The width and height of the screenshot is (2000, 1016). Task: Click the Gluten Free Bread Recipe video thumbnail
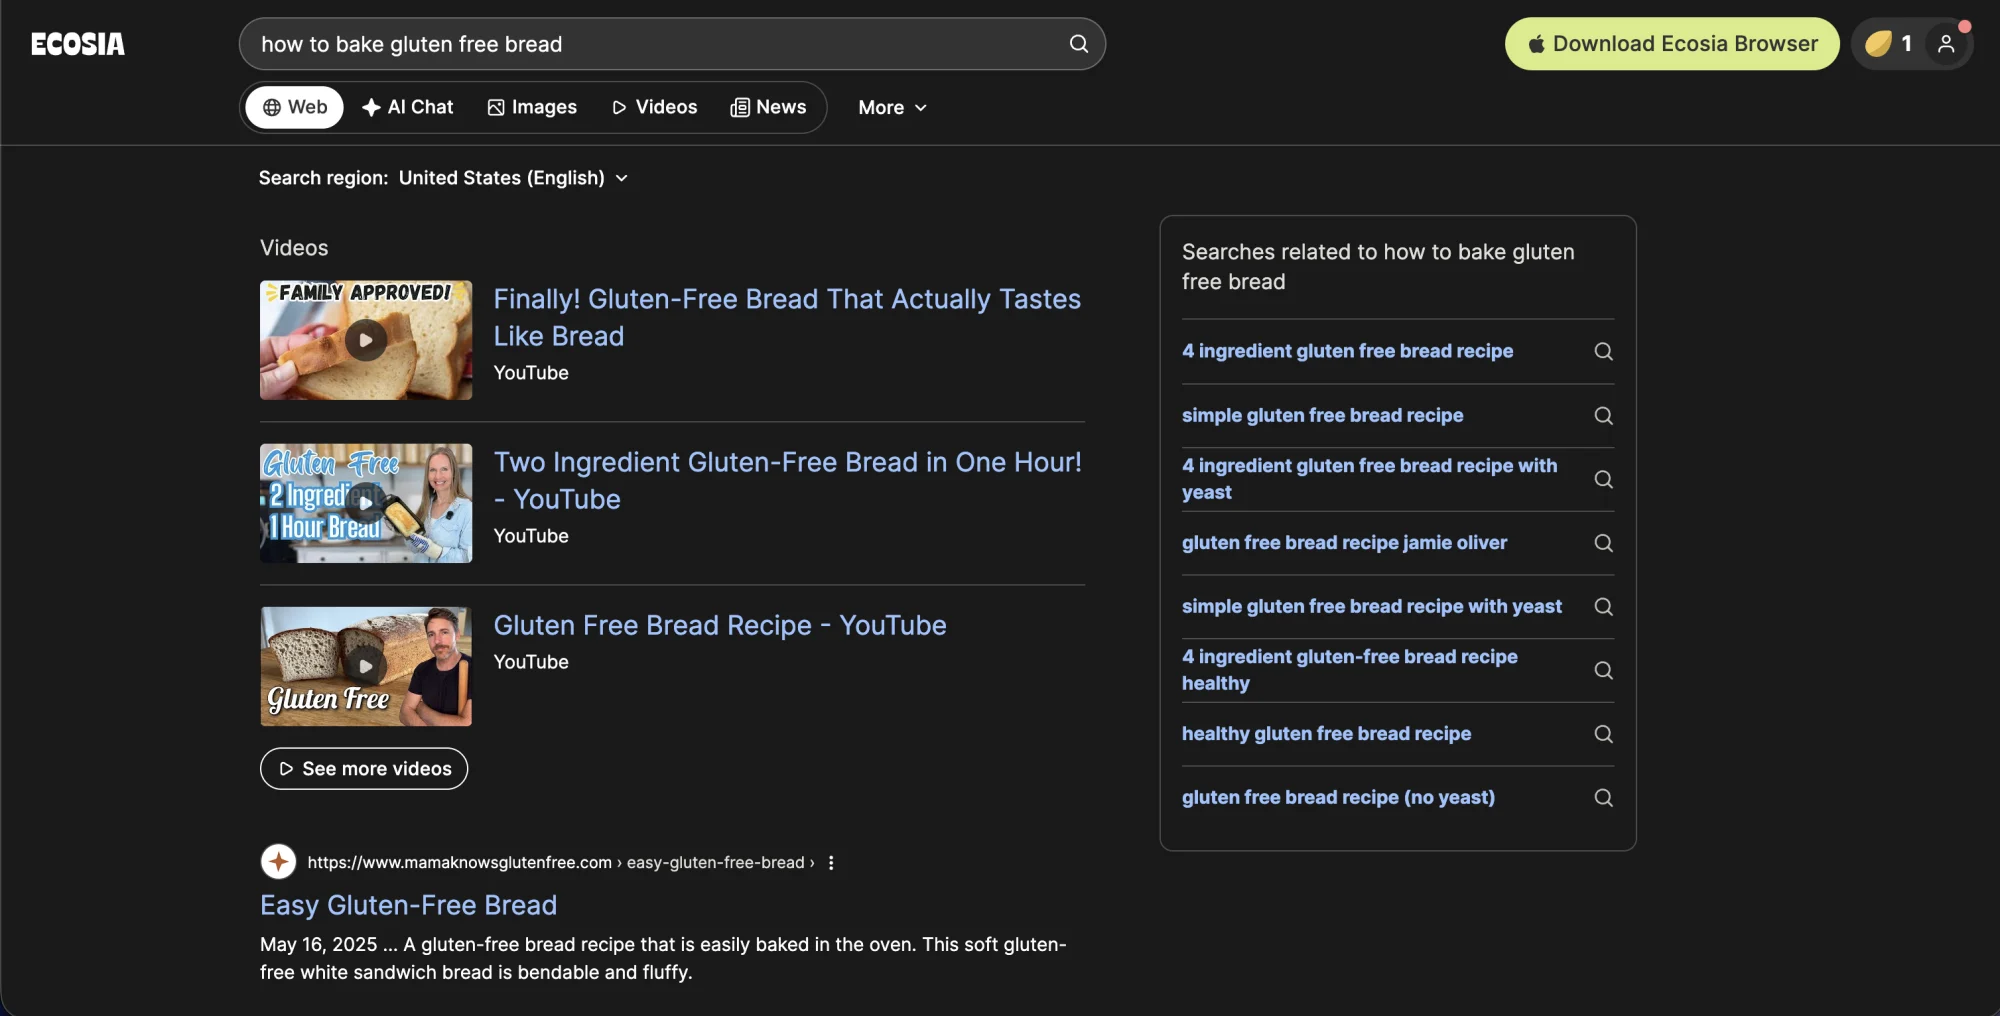[x=366, y=666]
